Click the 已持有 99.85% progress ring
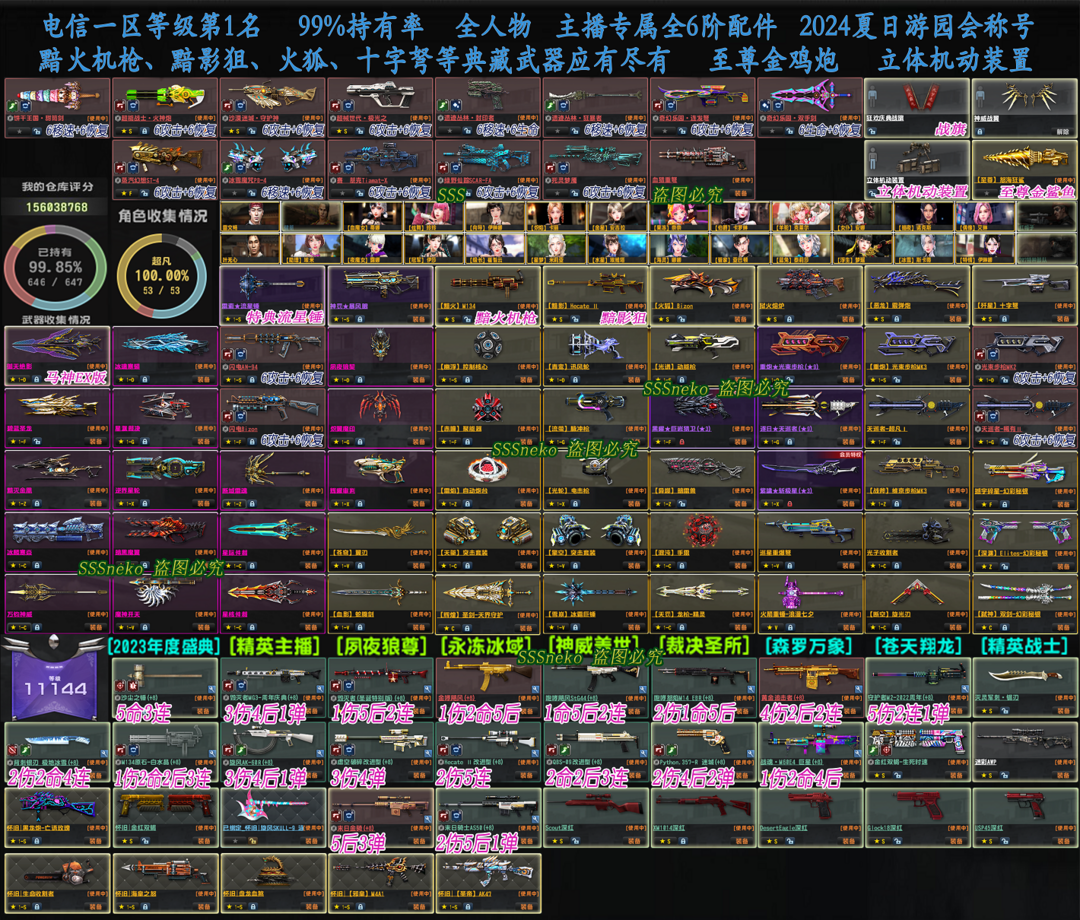Screen dimensions: 1080x920 [55, 268]
